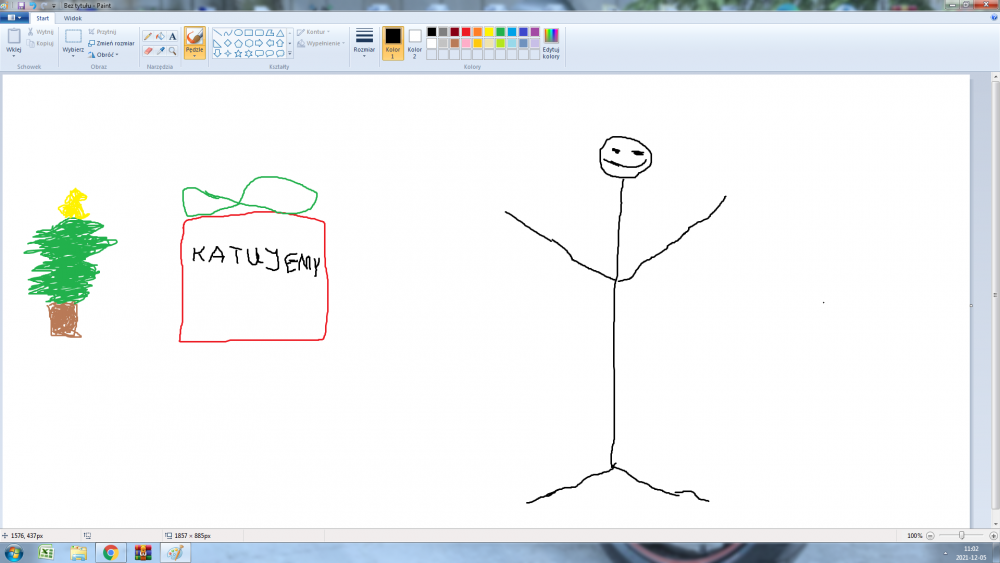
Task: Choose the right triangle shape
Action: point(217,43)
